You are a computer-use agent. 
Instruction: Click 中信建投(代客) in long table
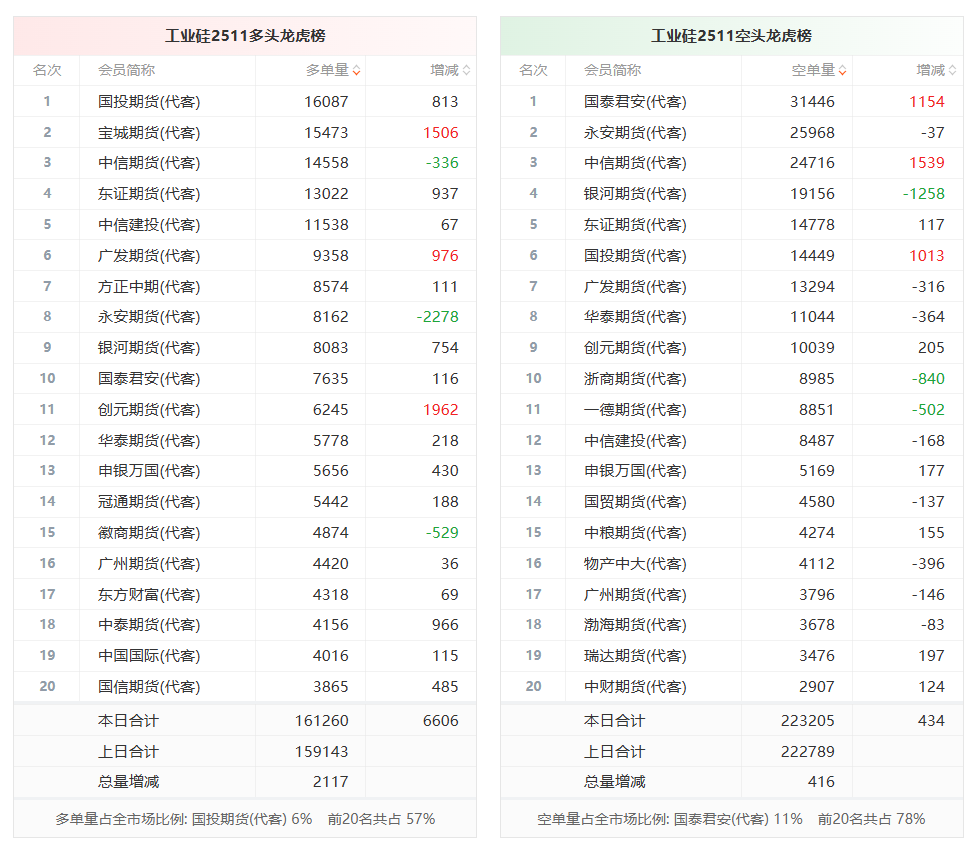149,225
